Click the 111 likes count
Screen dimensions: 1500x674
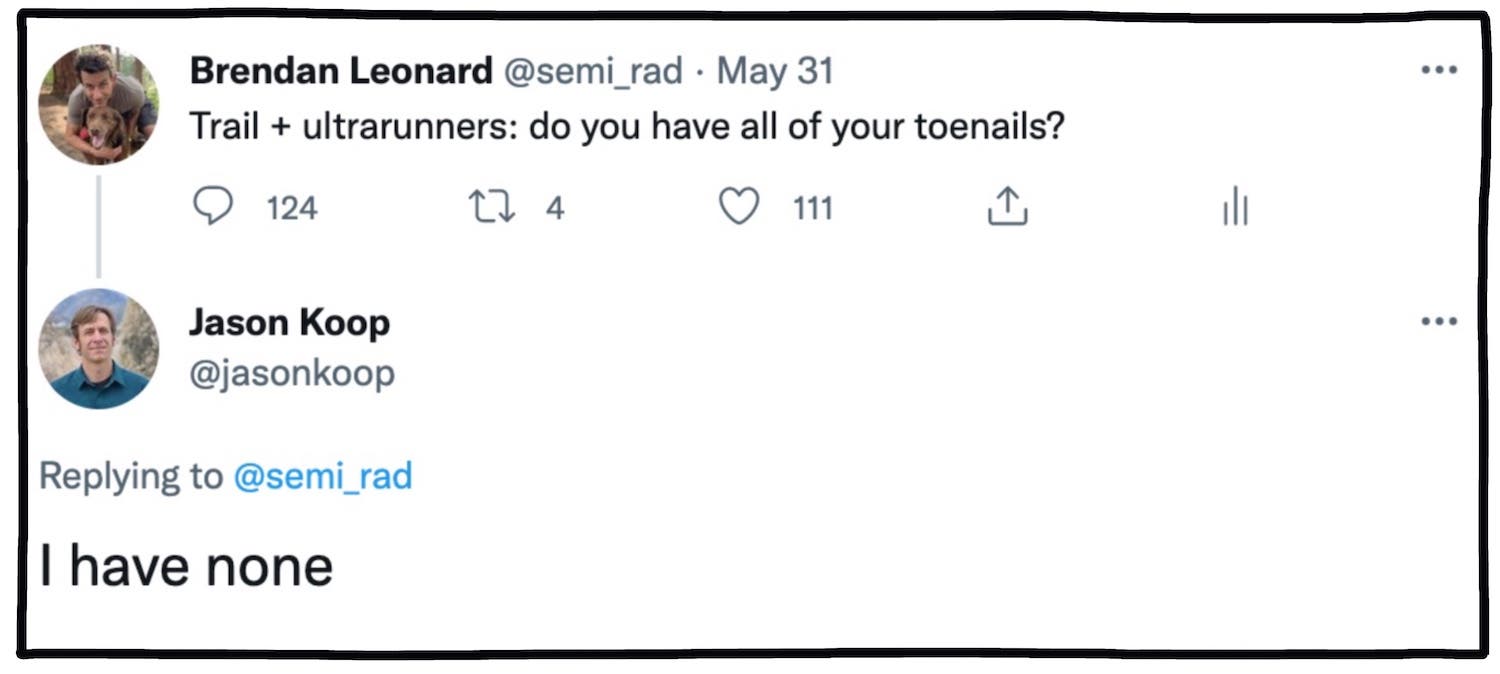pos(812,208)
